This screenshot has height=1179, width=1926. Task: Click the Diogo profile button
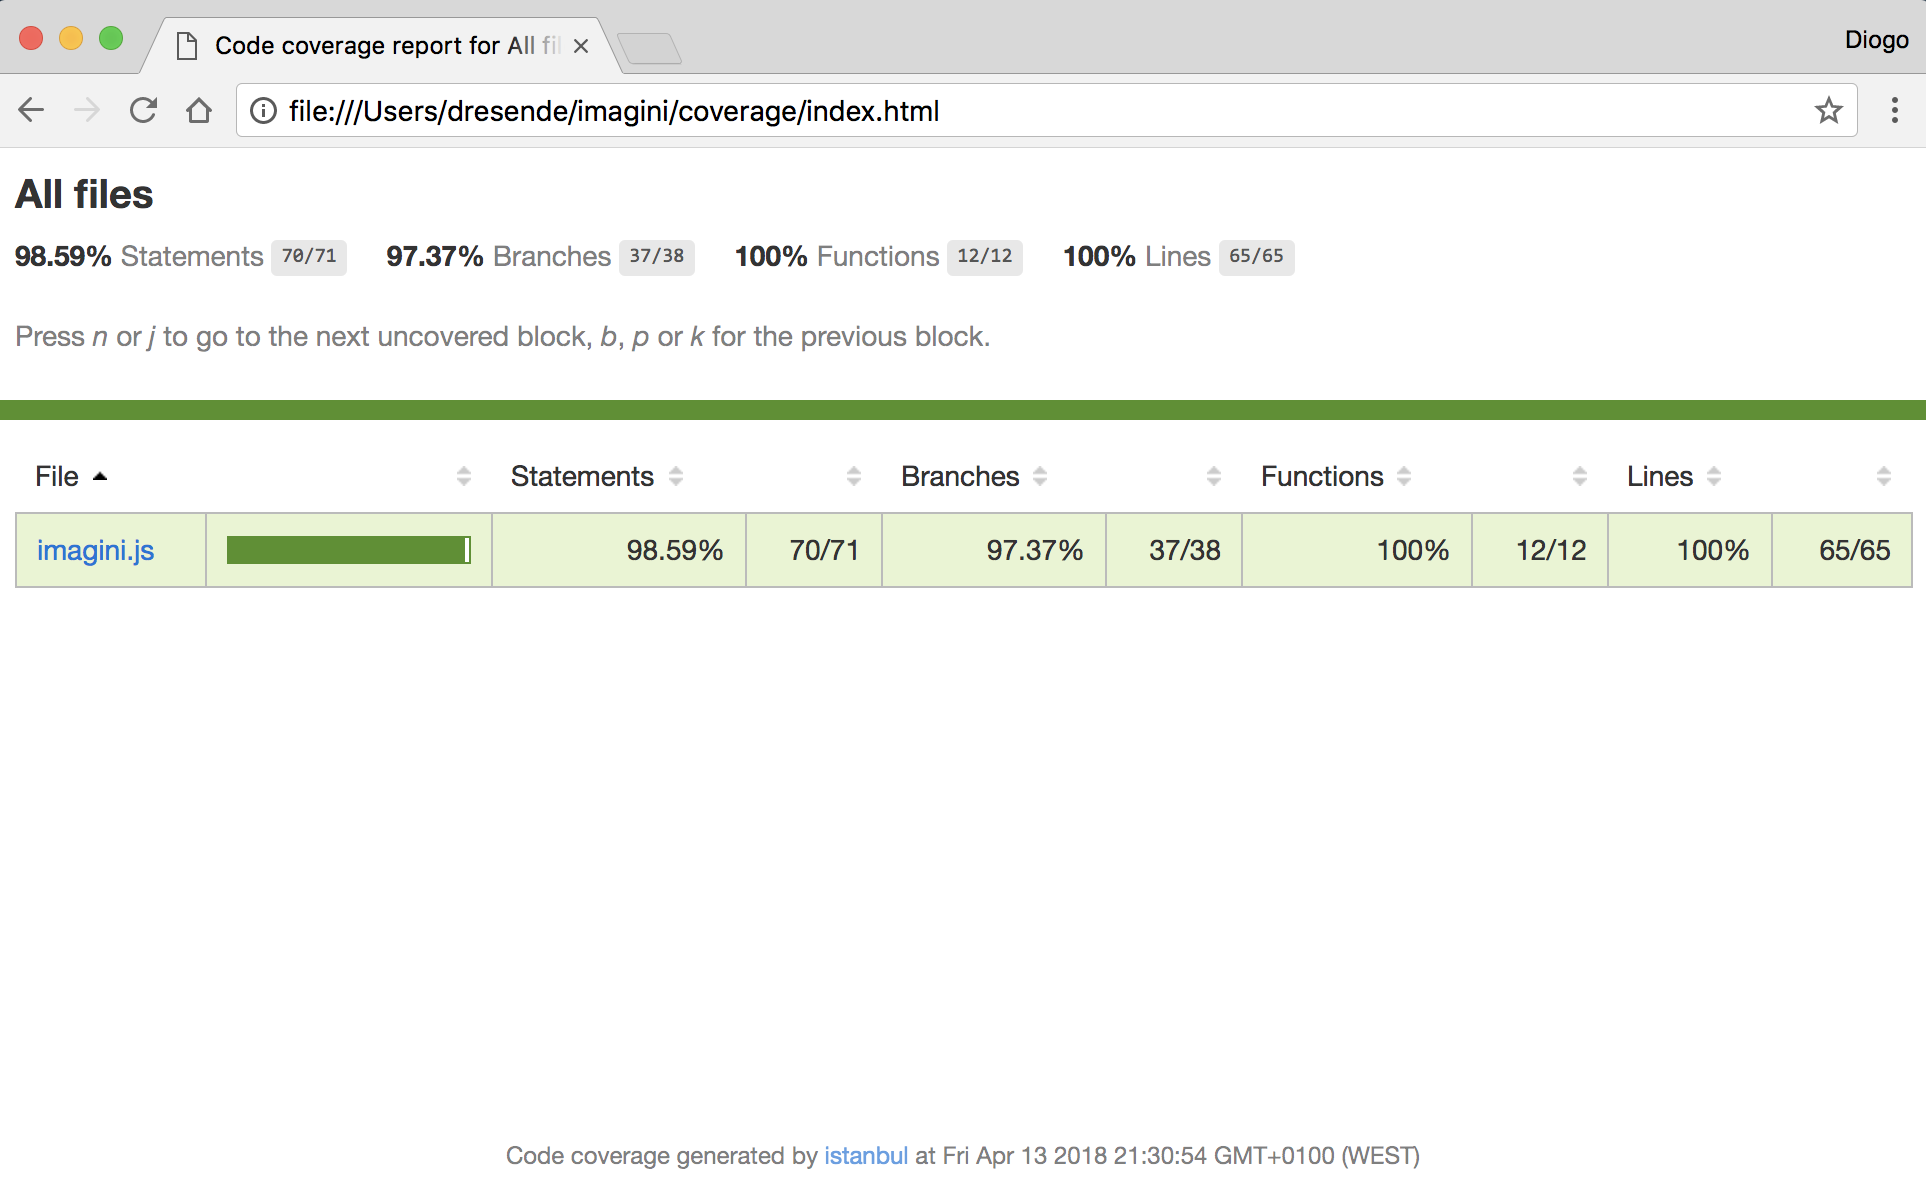click(x=1876, y=40)
